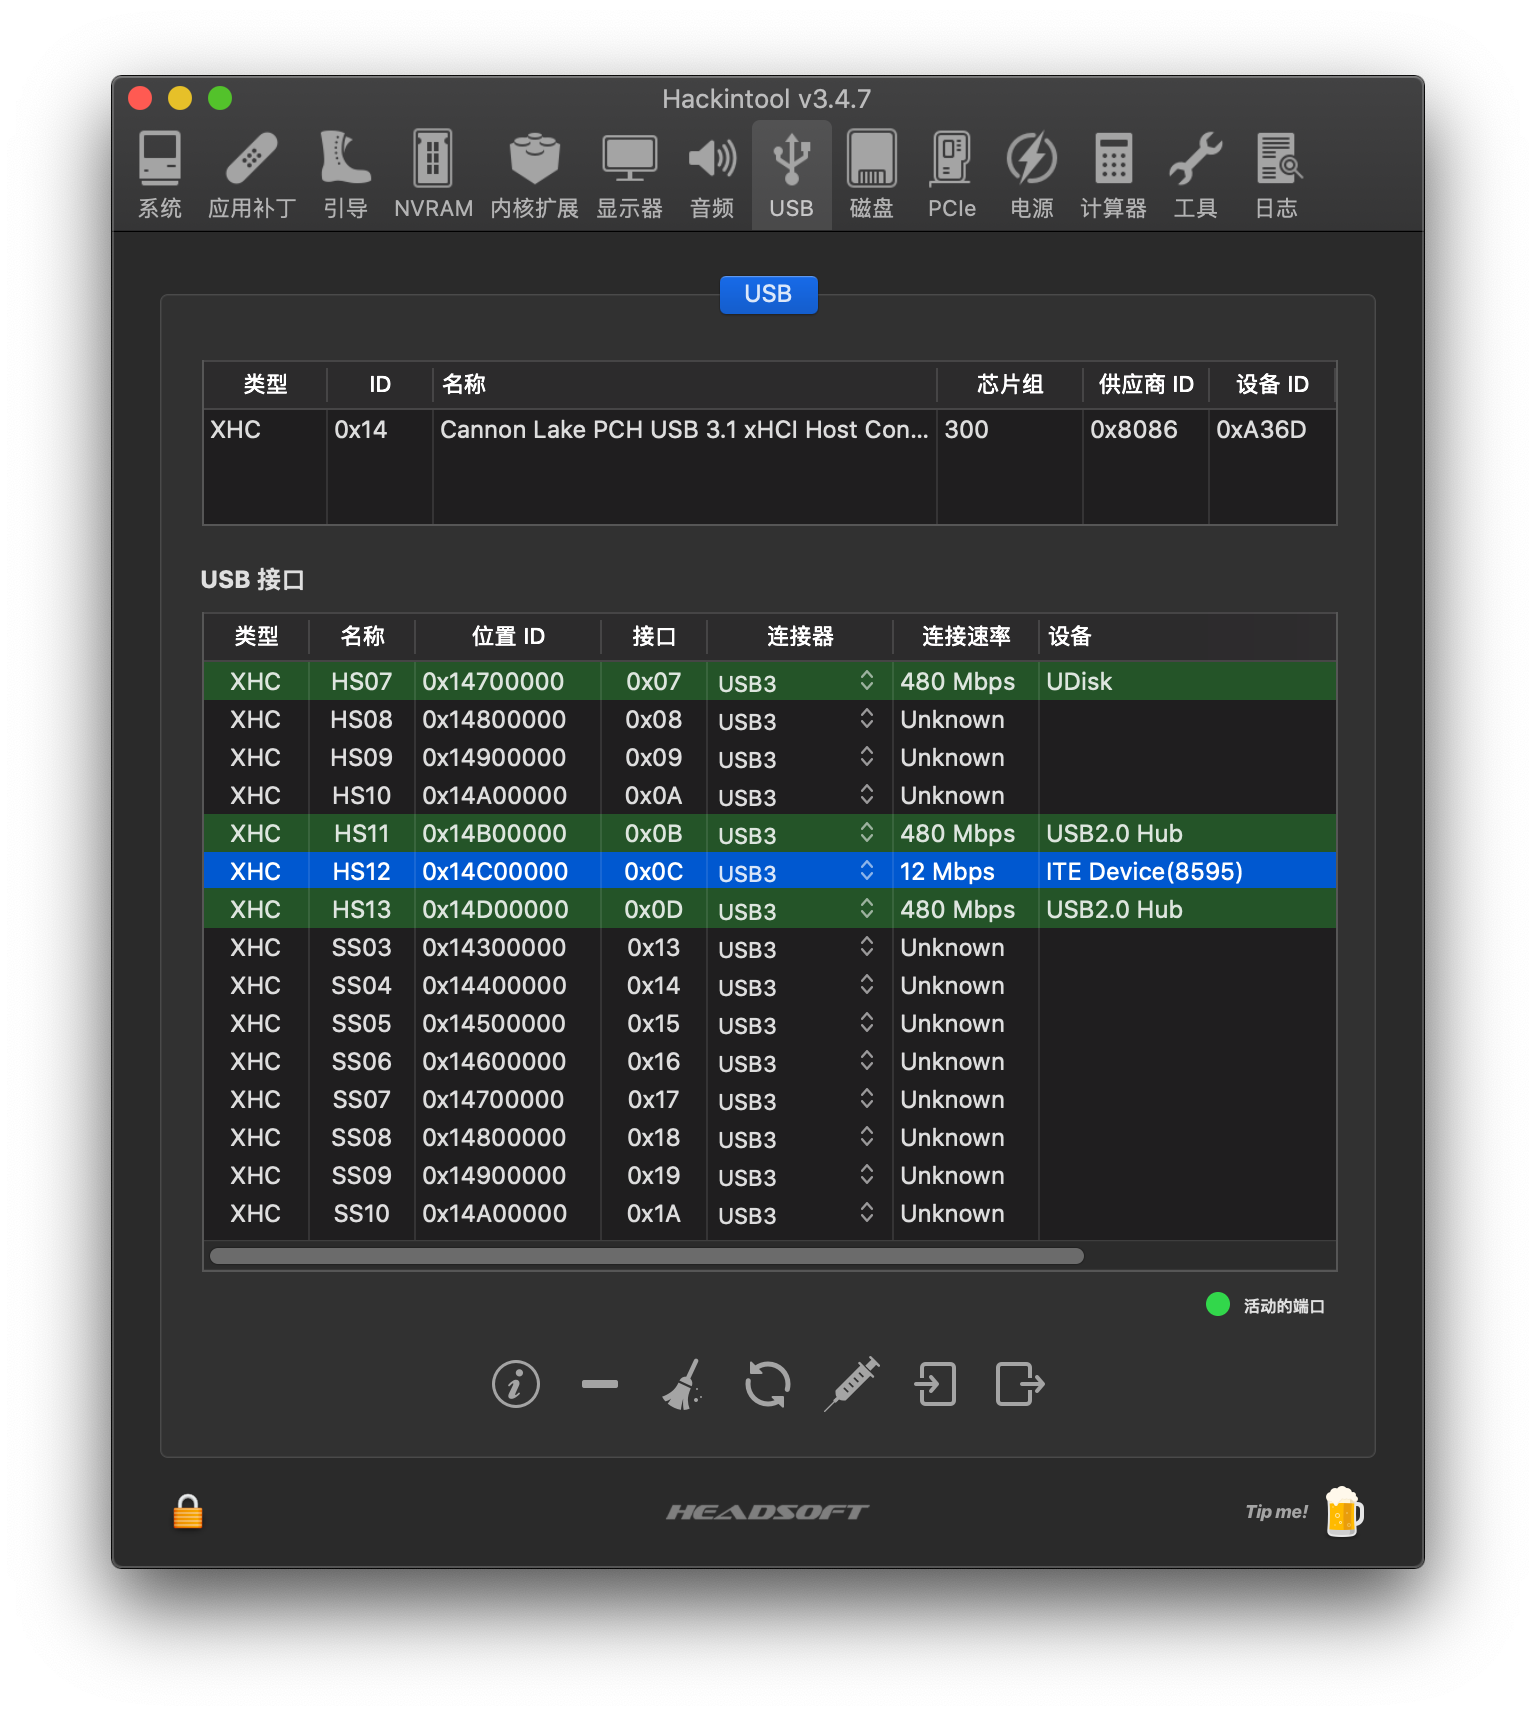Open connector dropdown for HS08 row
Image resolution: width=1536 pixels, height=1716 pixels.
point(867,719)
